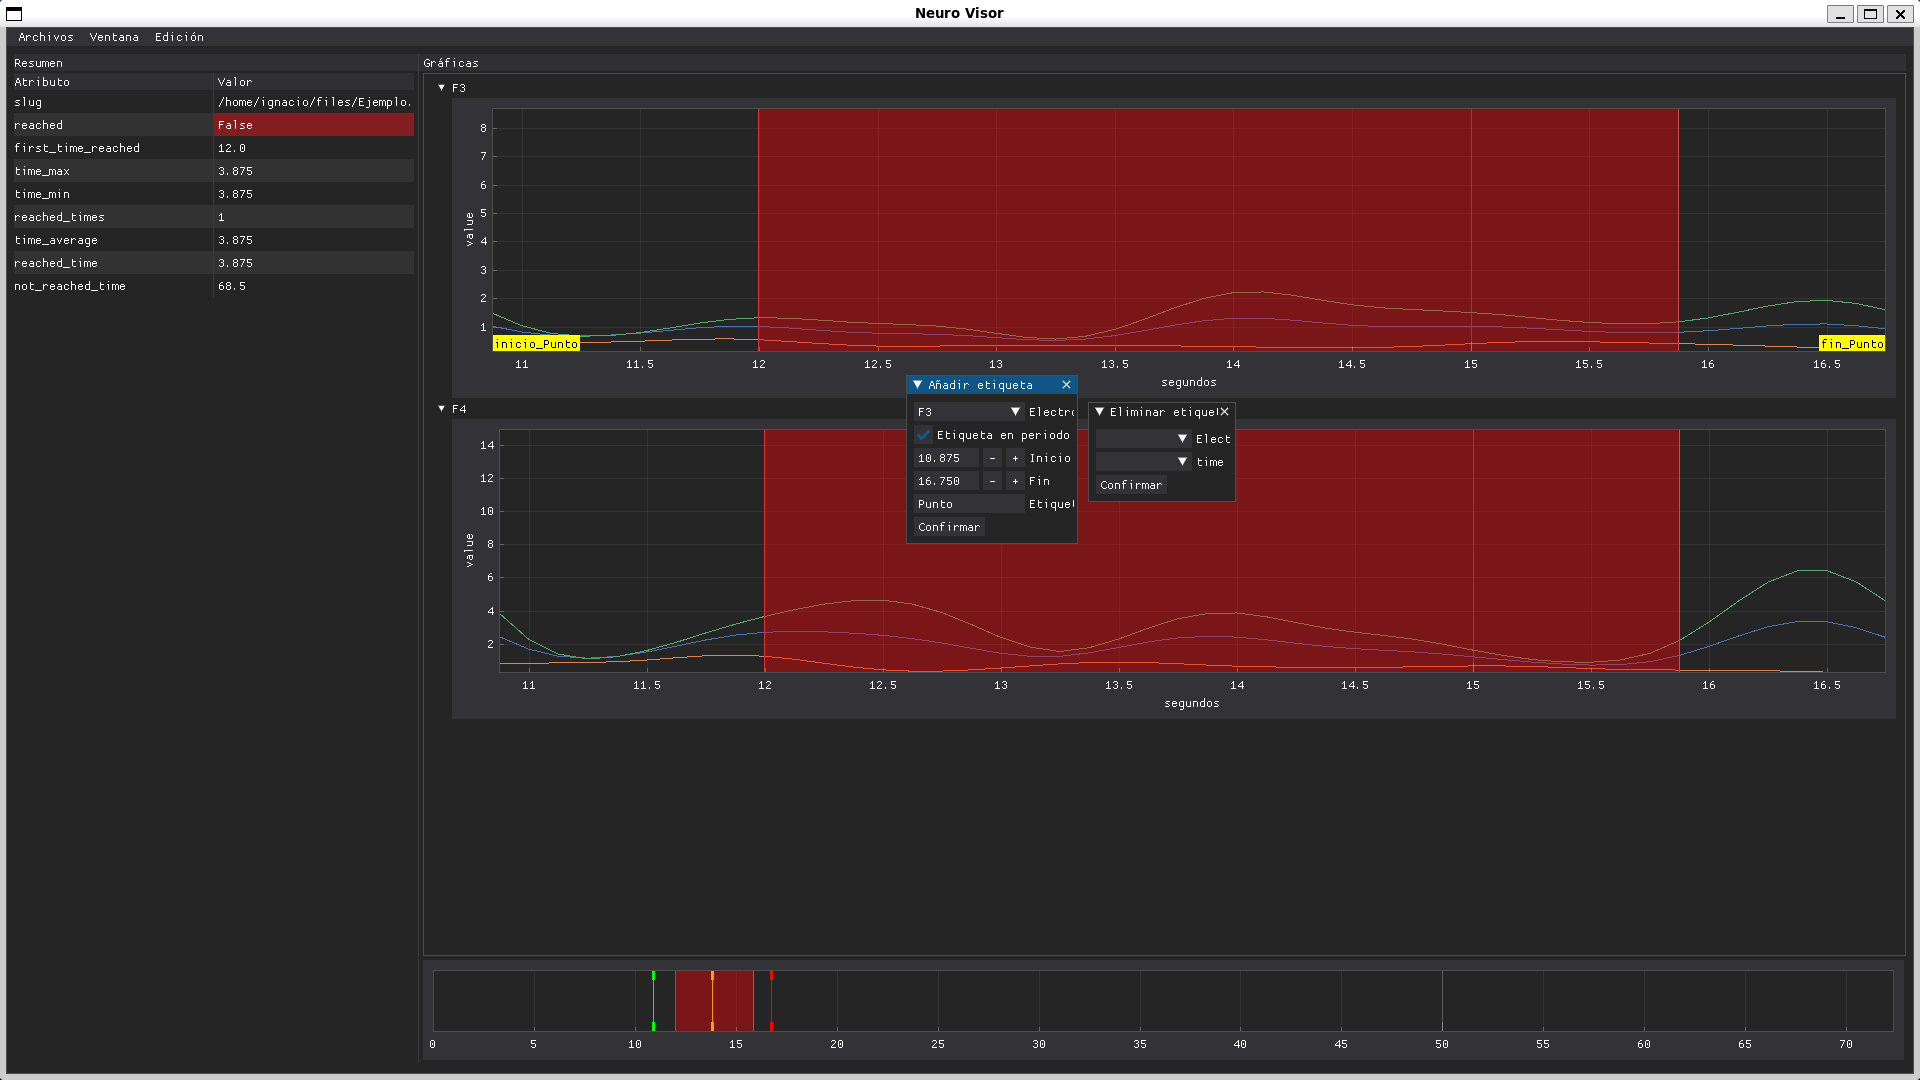Click the Añadir etiqueta title bar
Screen dimensions: 1920x1080
click(992, 385)
